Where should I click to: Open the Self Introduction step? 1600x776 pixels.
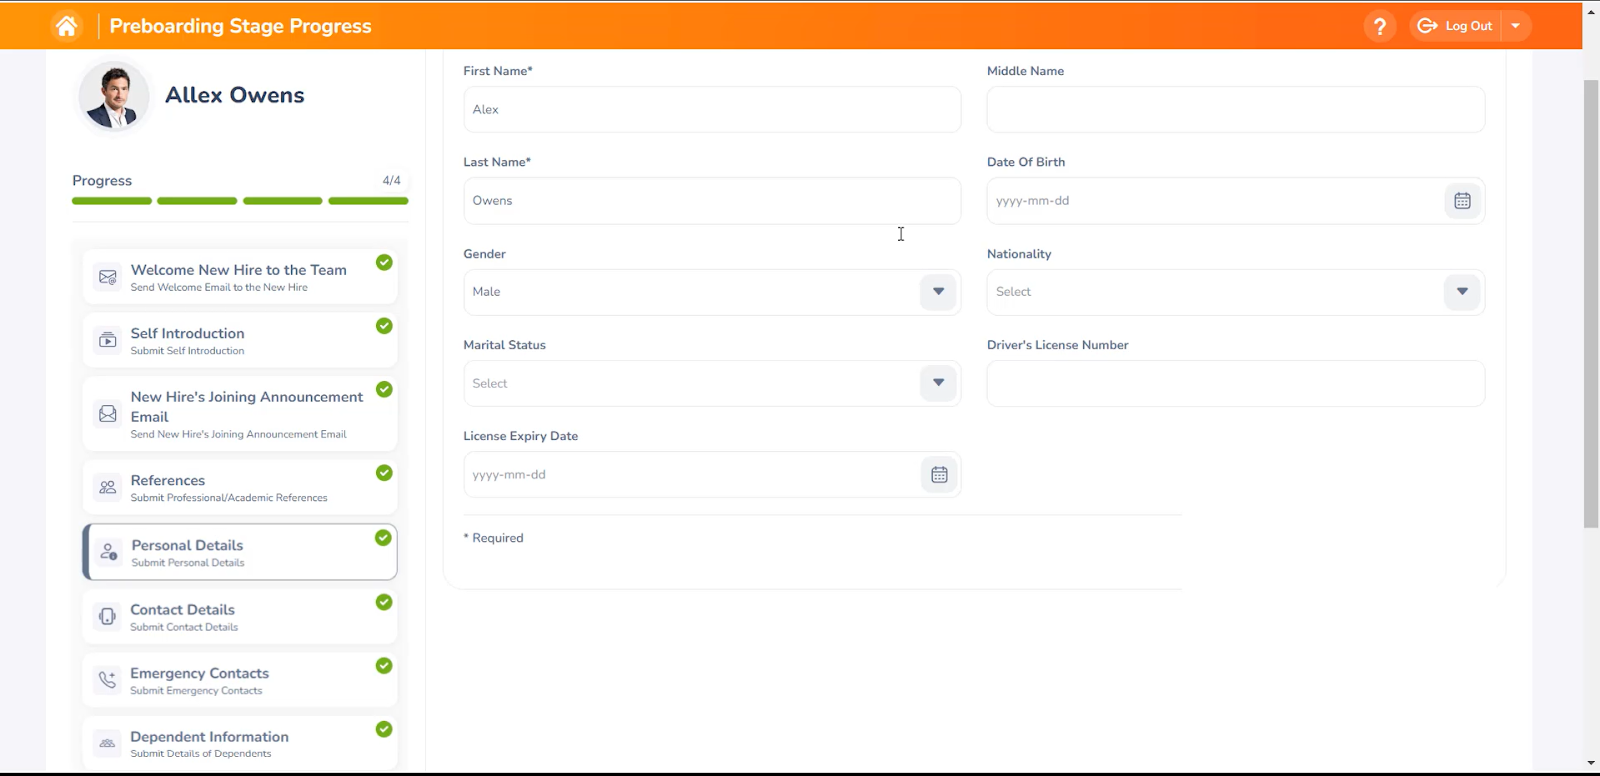(240, 340)
